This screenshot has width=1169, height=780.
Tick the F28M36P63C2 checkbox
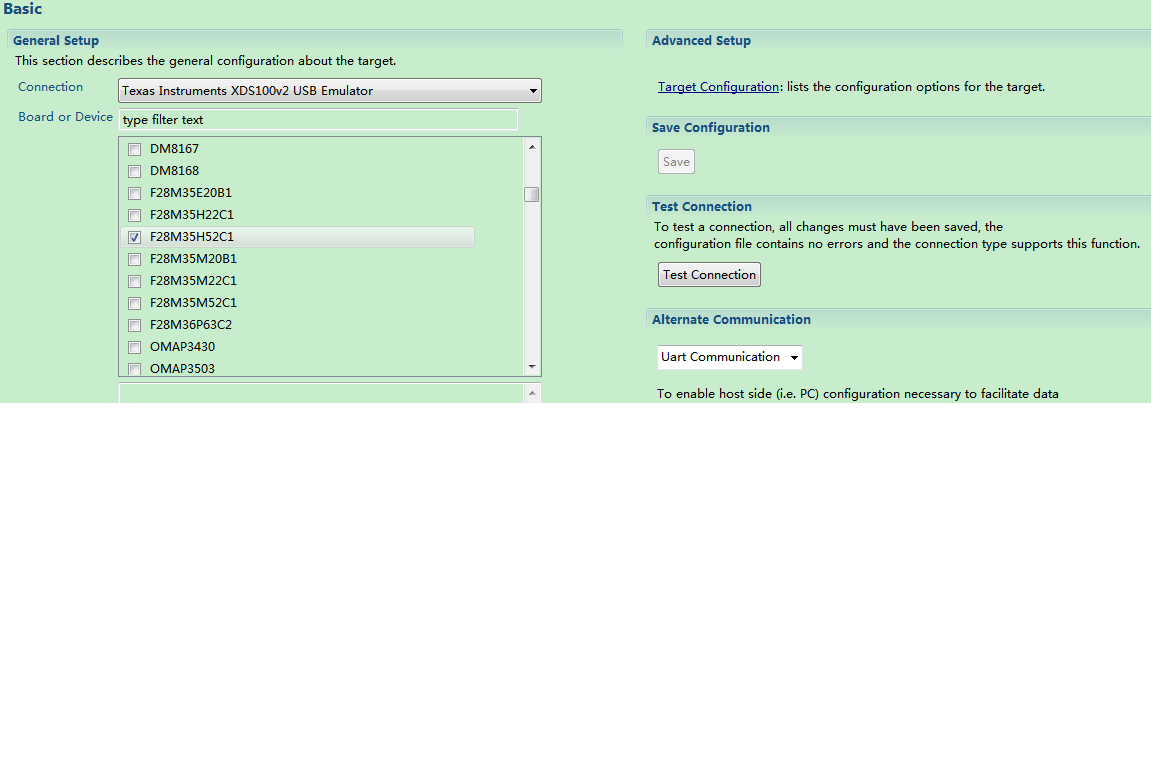point(134,325)
